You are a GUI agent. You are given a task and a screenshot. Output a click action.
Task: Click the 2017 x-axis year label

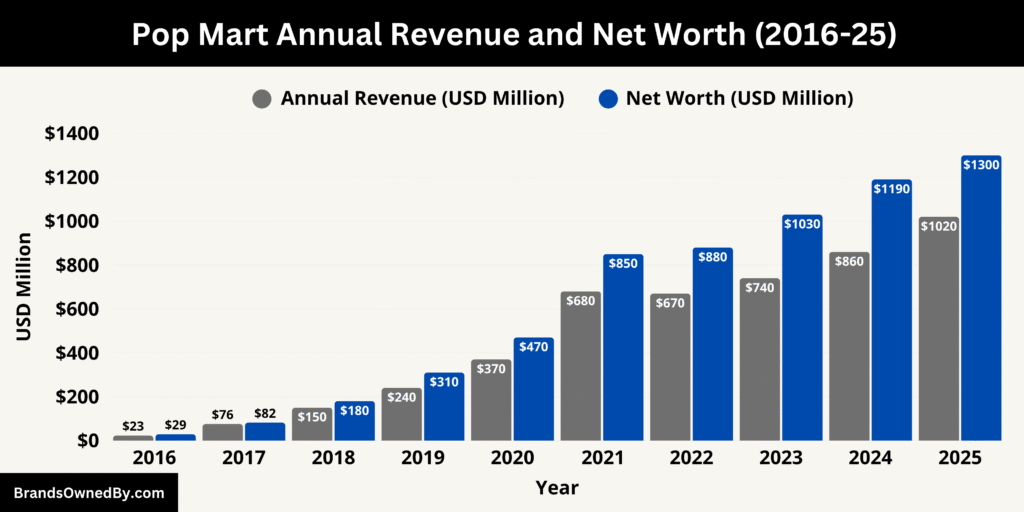point(244,458)
